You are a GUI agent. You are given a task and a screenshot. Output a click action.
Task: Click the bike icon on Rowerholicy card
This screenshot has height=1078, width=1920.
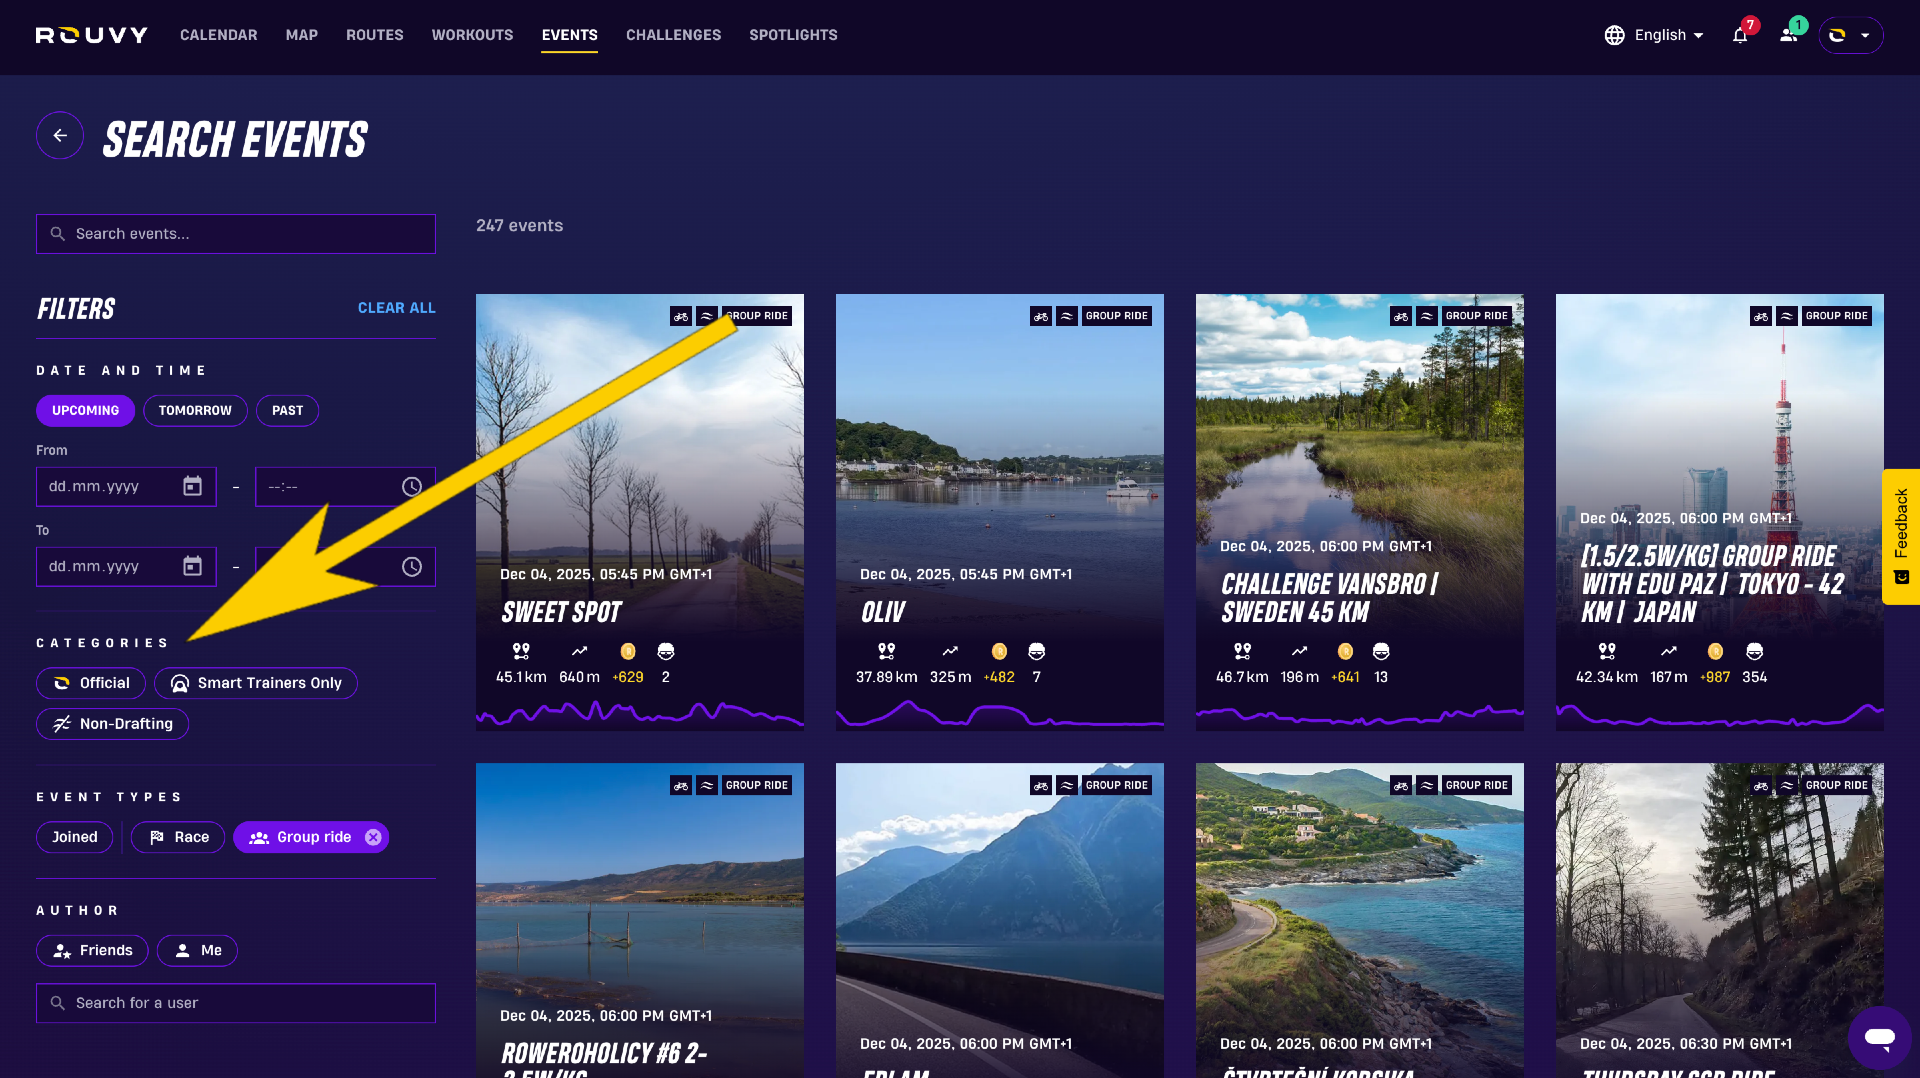click(681, 785)
